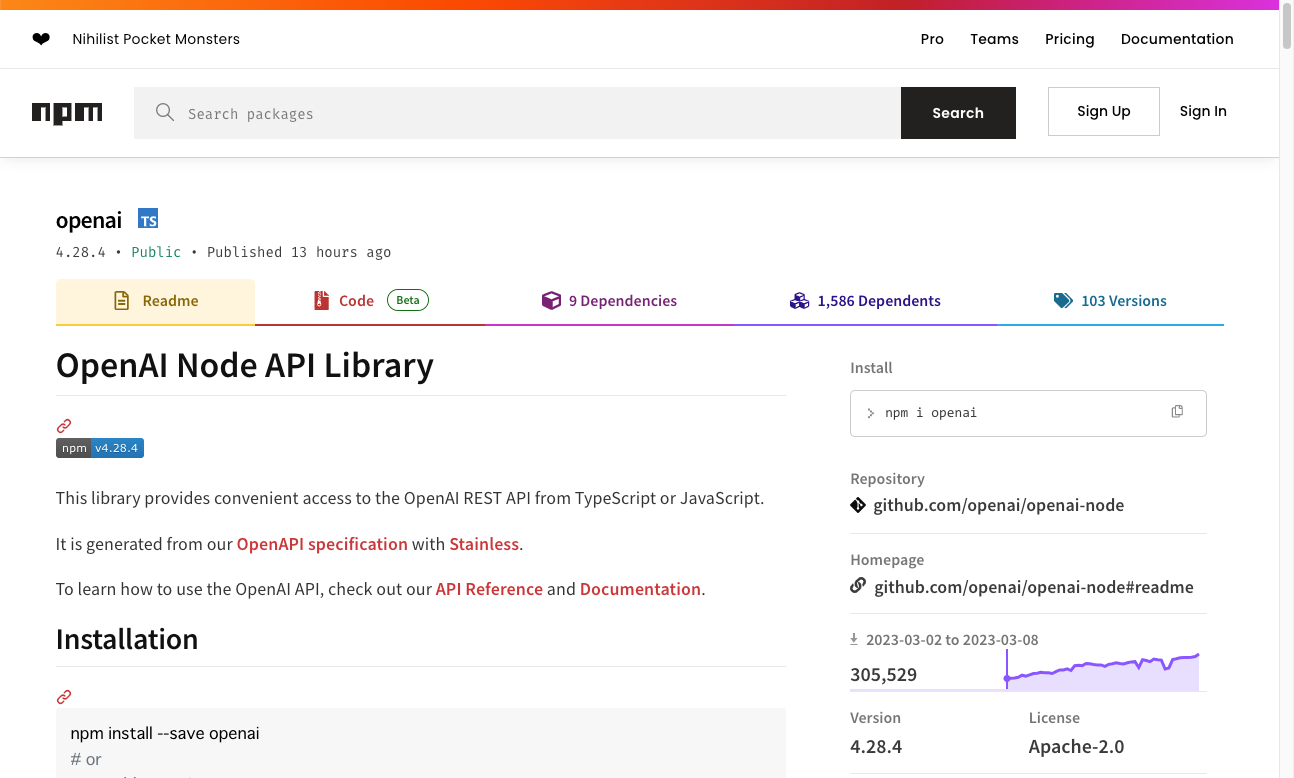The image size is (1294, 778).
Task: Click the 2023-03-02 to 2023-03-08 date range
Action: (952, 640)
